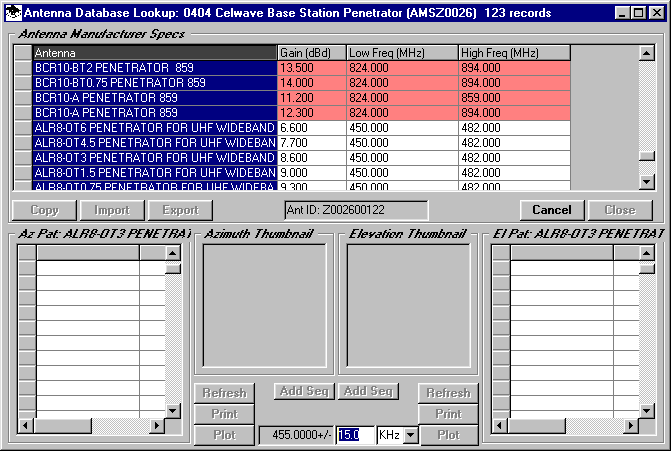Image resolution: width=671 pixels, height=451 pixels.
Task: Click the Azimuth Thumbnail preview area
Action: point(264,306)
